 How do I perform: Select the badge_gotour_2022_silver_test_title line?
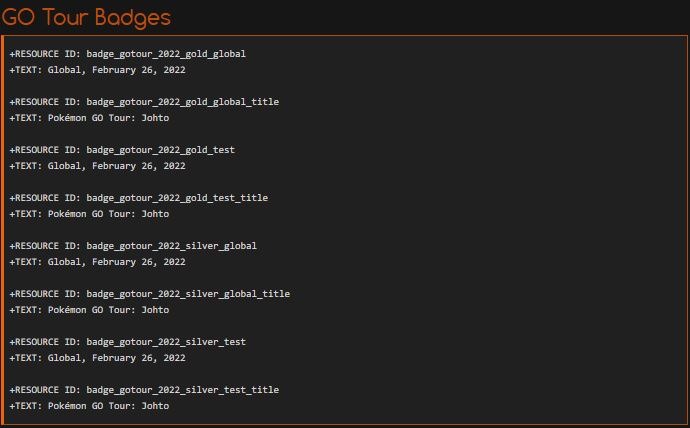point(144,390)
